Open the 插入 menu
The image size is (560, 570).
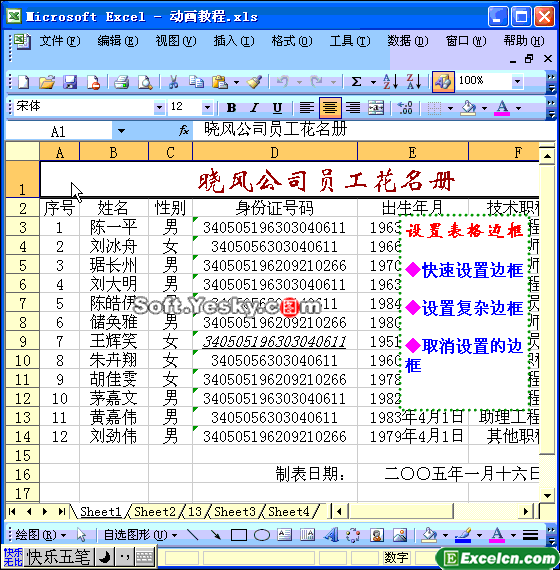tap(233, 41)
